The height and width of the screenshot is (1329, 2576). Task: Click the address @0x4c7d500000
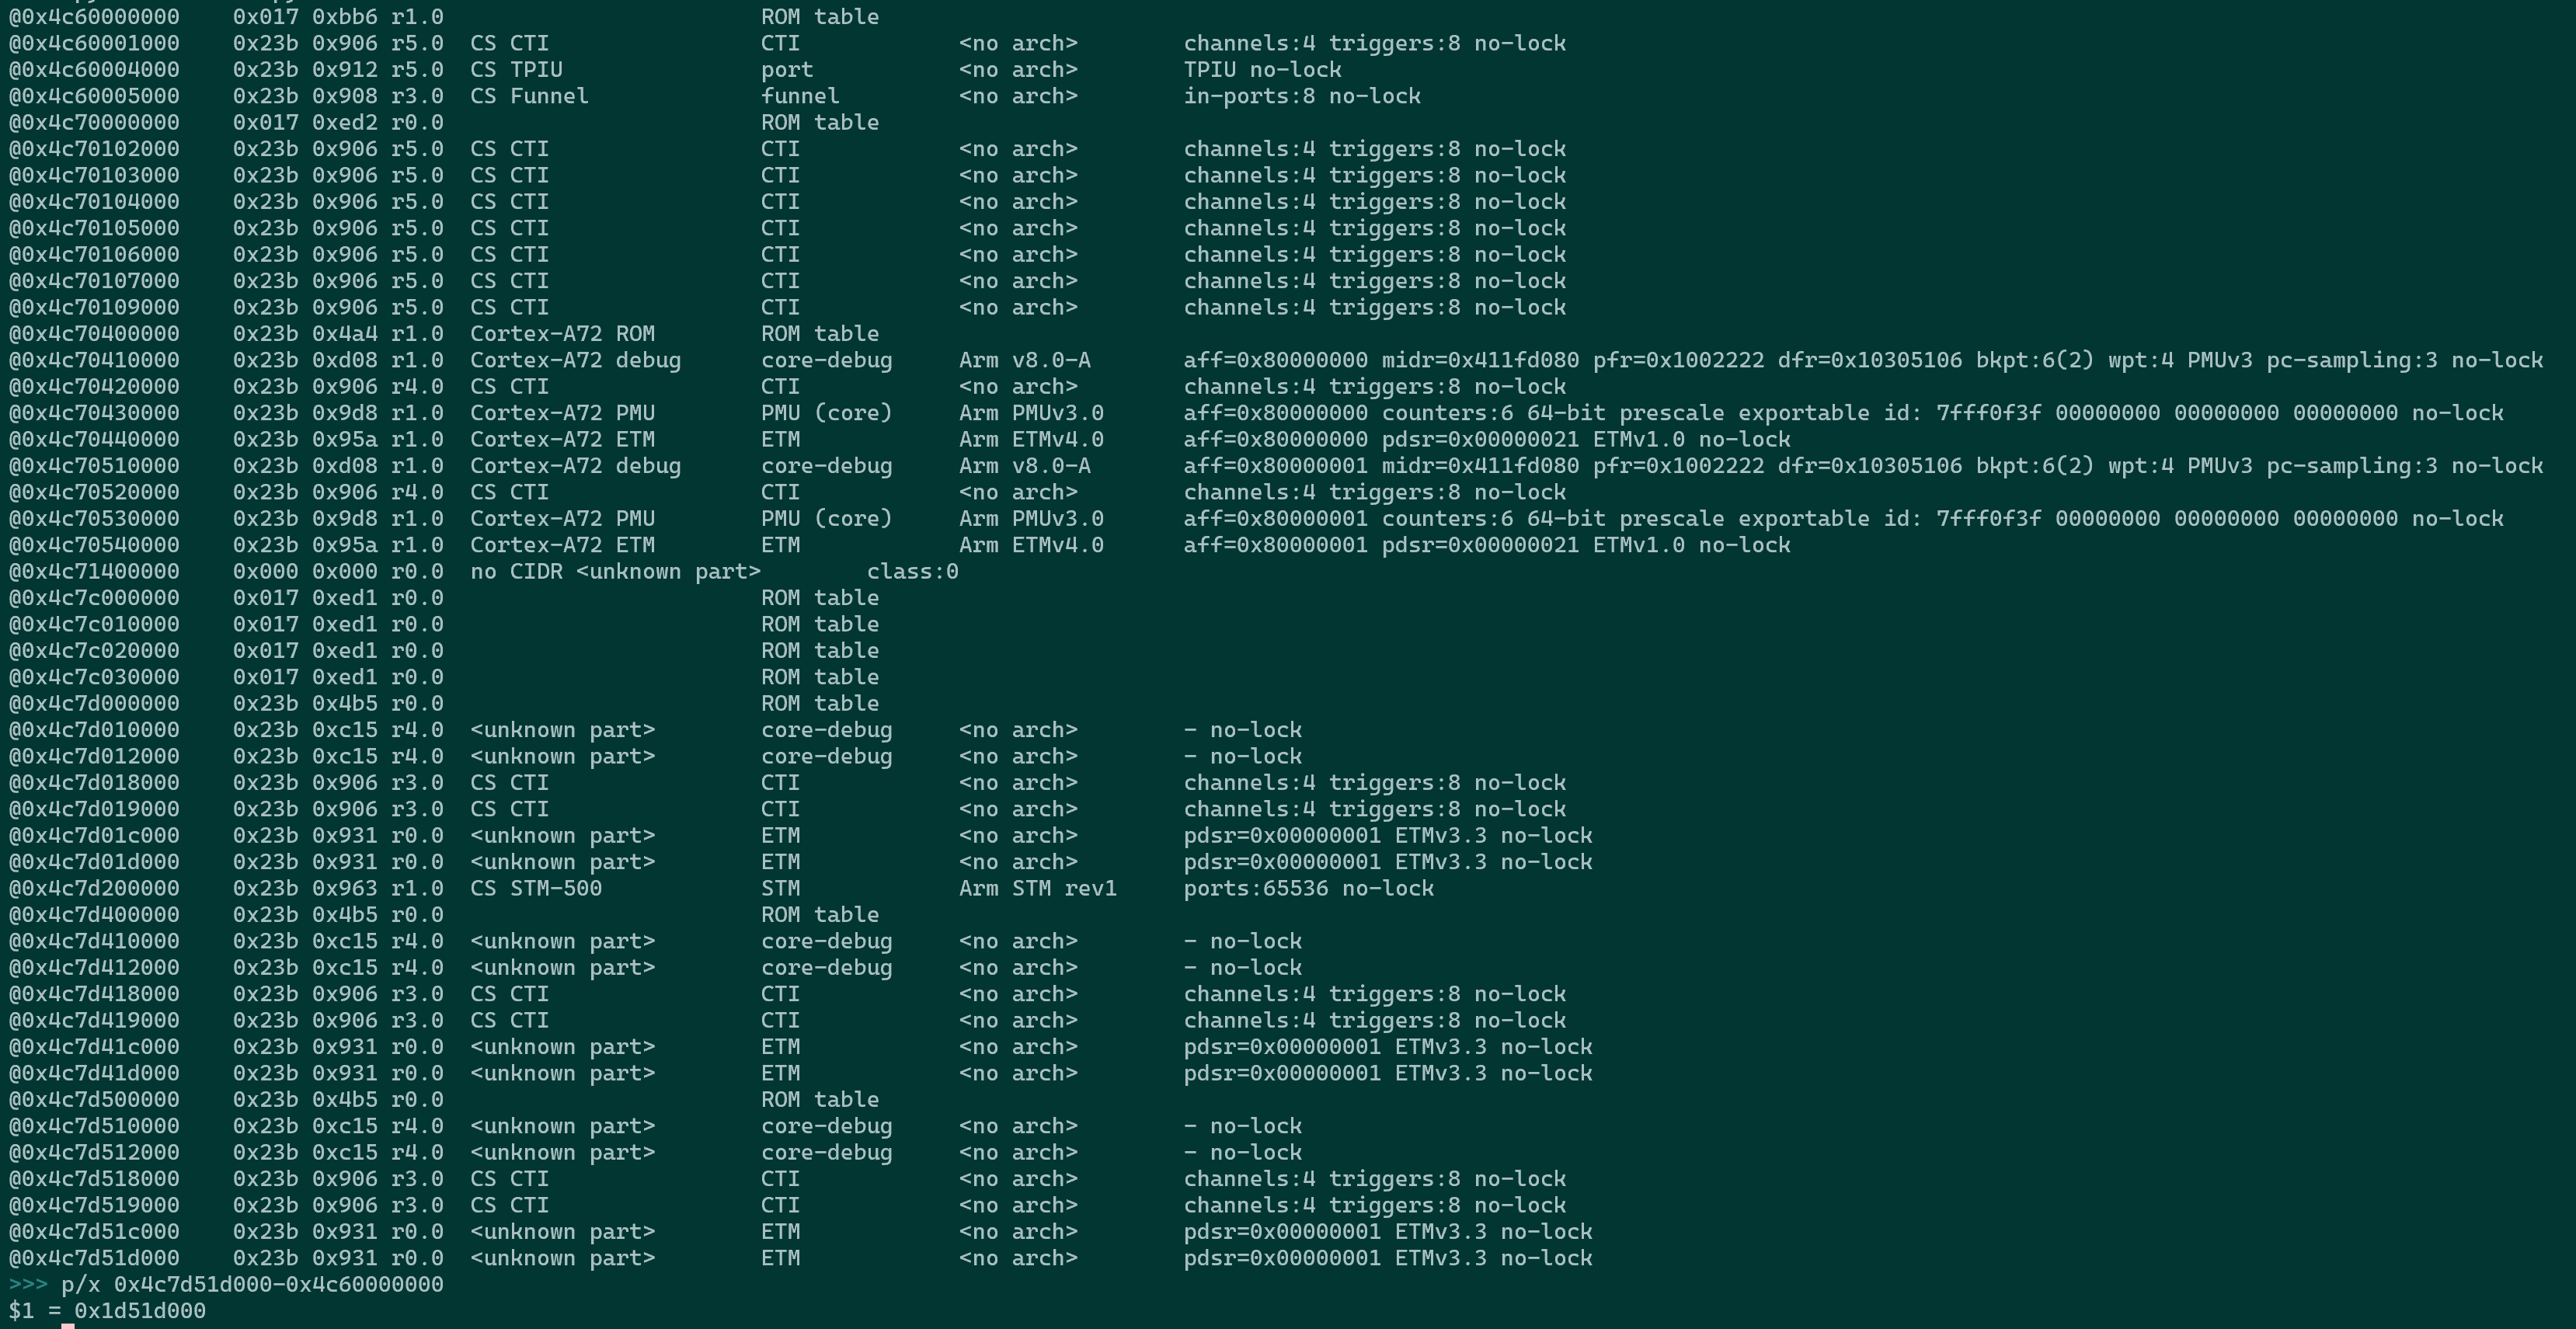(x=94, y=1099)
